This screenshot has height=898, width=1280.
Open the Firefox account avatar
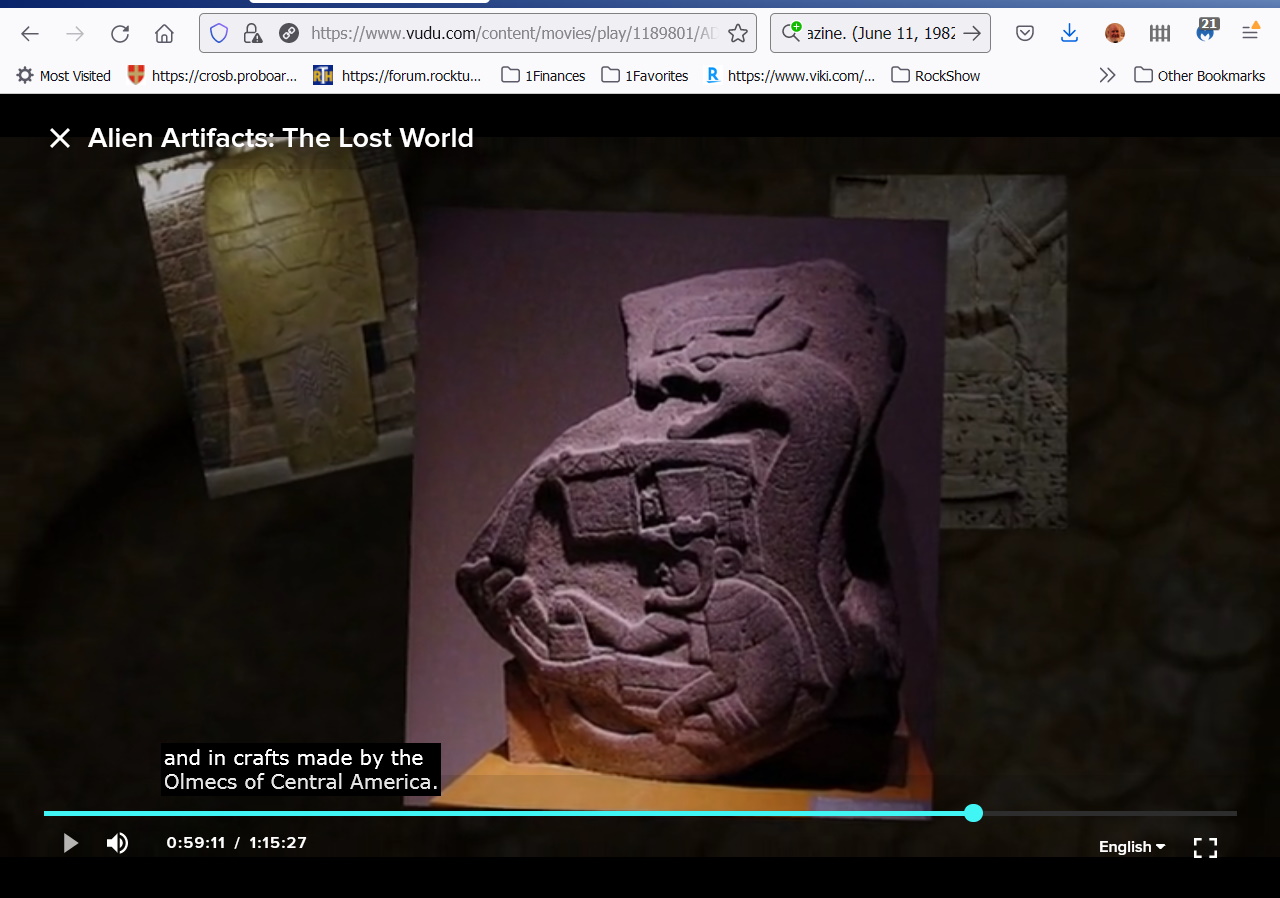(1115, 33)
